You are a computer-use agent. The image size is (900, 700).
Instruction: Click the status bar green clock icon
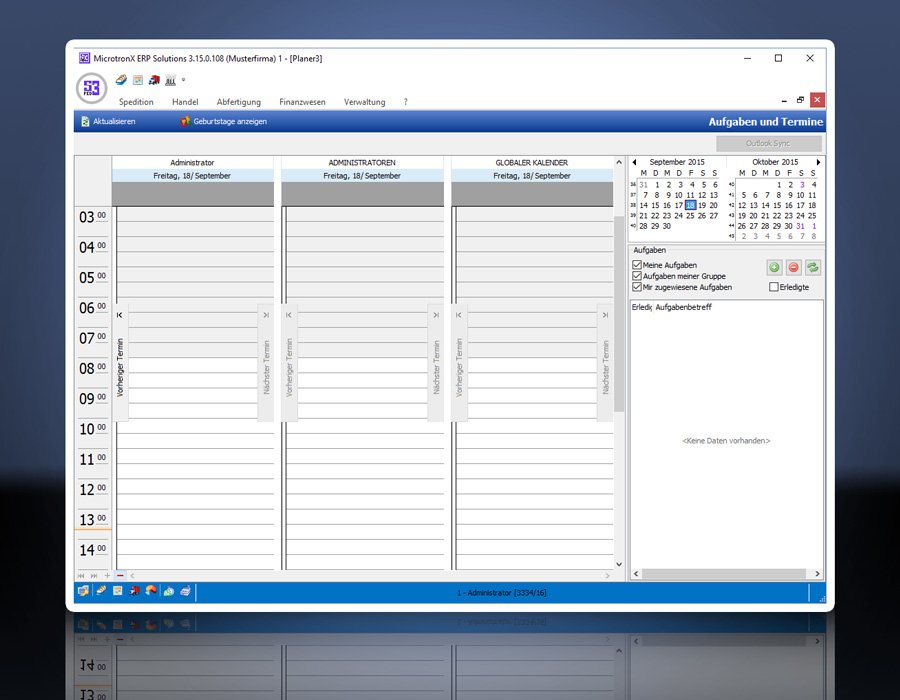(x=169, y=591)
